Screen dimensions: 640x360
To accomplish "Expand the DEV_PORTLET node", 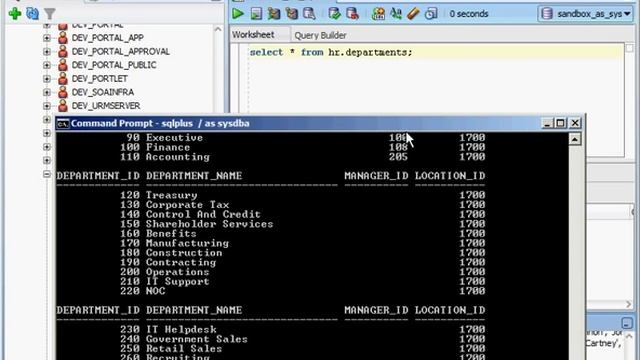I will pos(47,78).
